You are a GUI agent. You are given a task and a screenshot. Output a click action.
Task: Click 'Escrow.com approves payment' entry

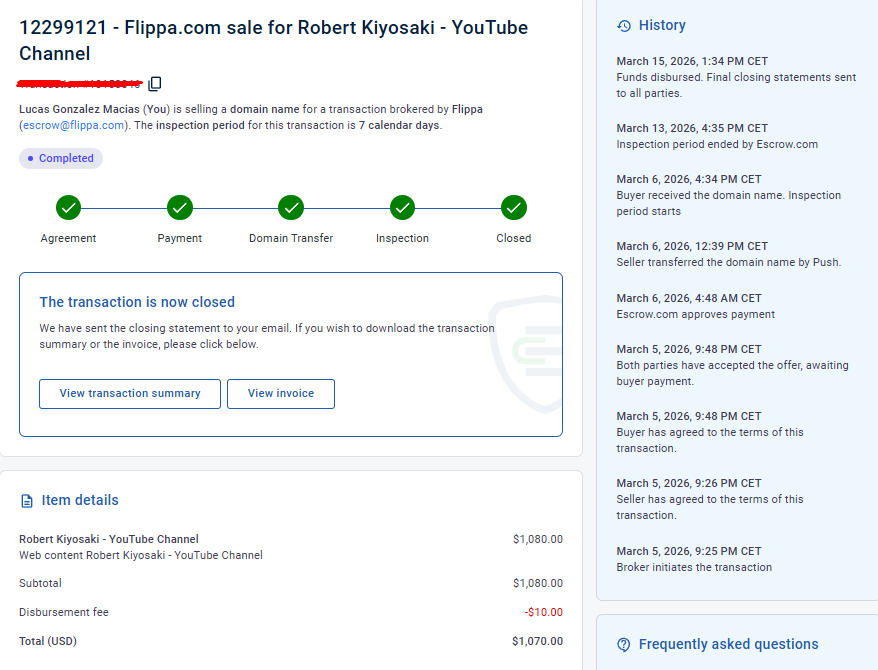tap(695, 315)
